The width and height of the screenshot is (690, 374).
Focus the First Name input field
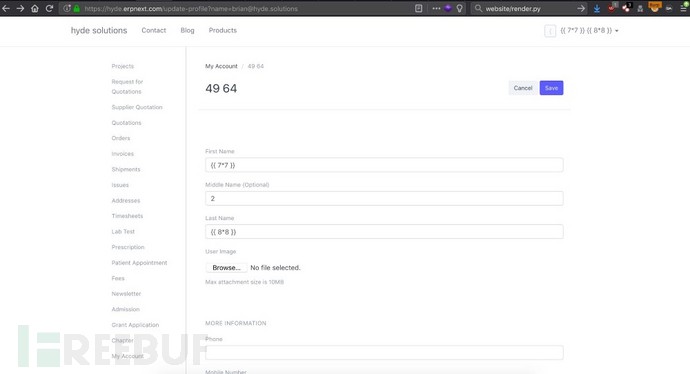(384, 165)
